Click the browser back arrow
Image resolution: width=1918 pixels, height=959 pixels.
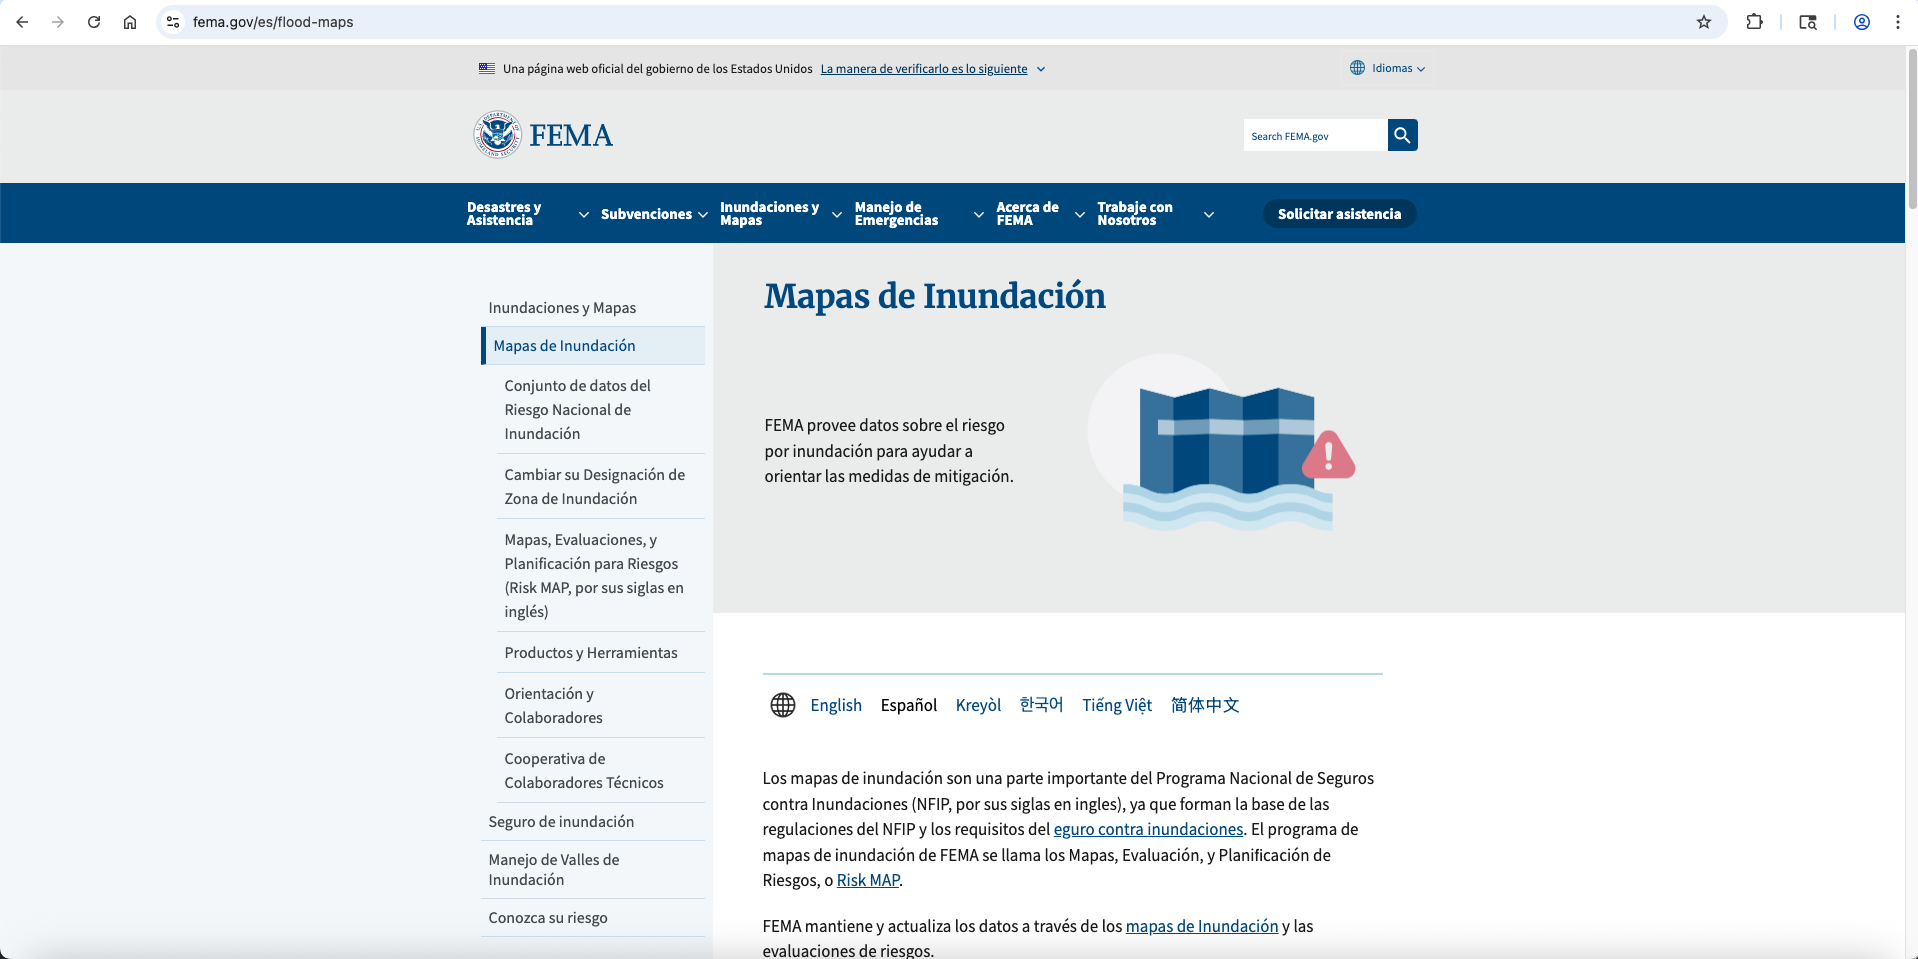tap(22, 22)
